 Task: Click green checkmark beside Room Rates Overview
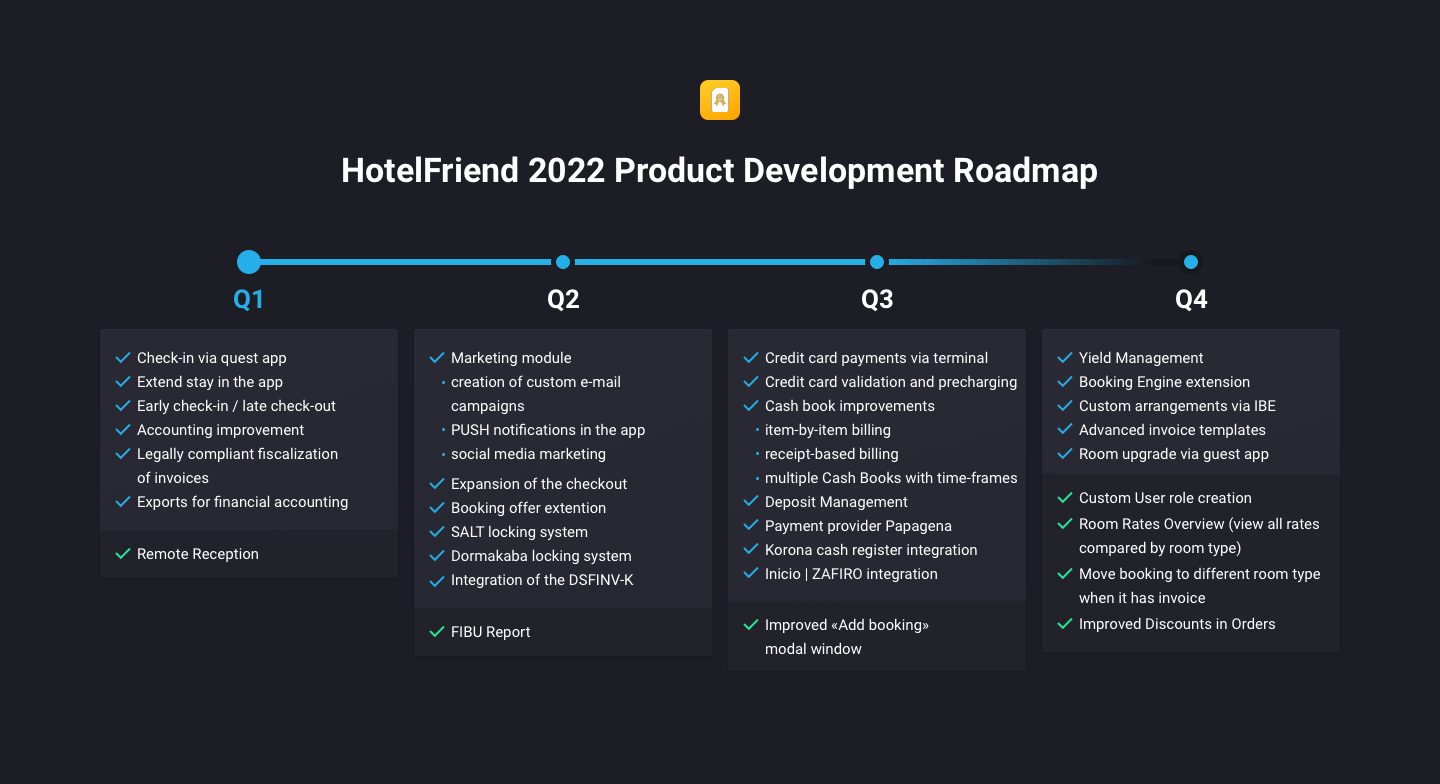1065,524
